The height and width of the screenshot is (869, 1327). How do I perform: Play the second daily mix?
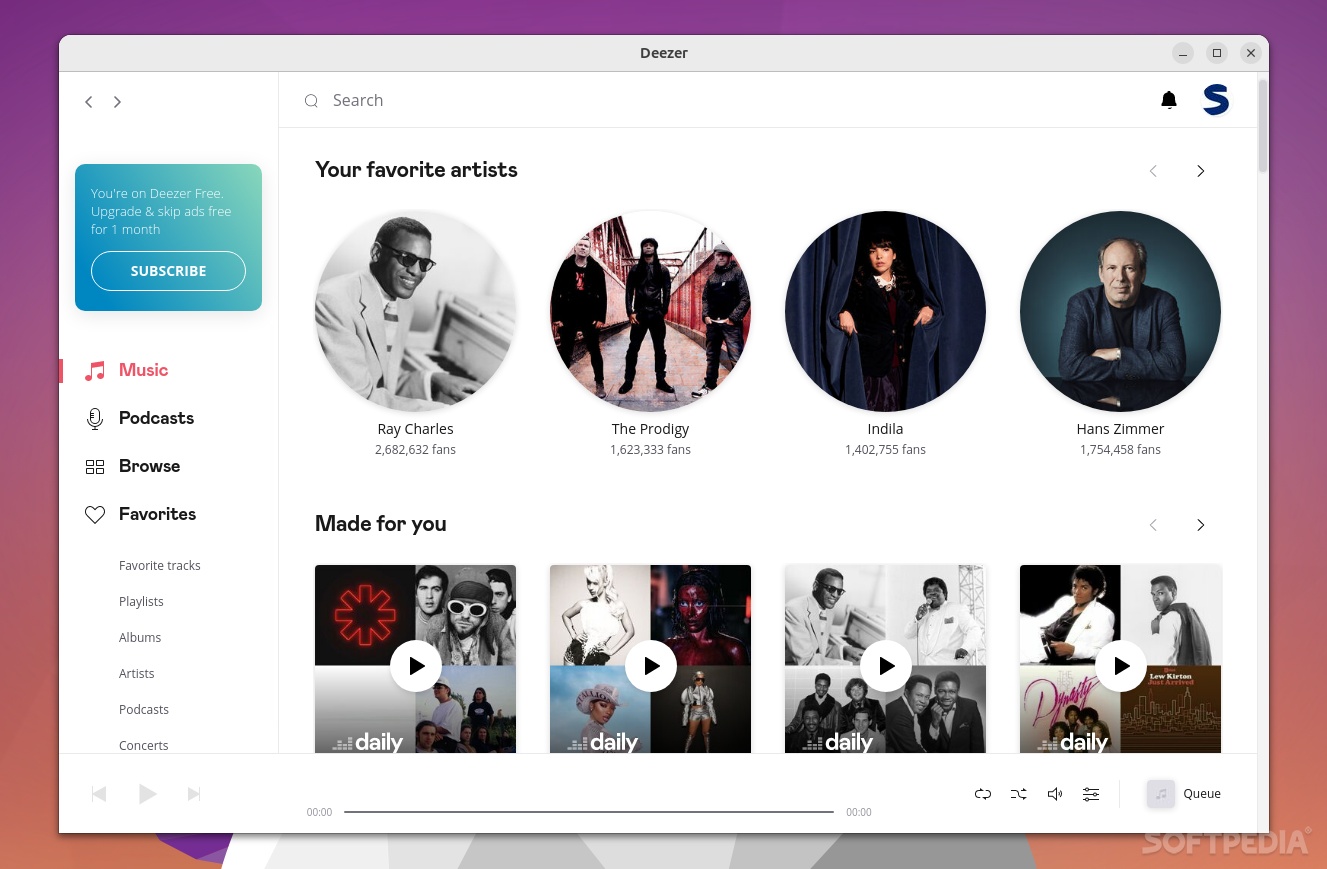651,666
